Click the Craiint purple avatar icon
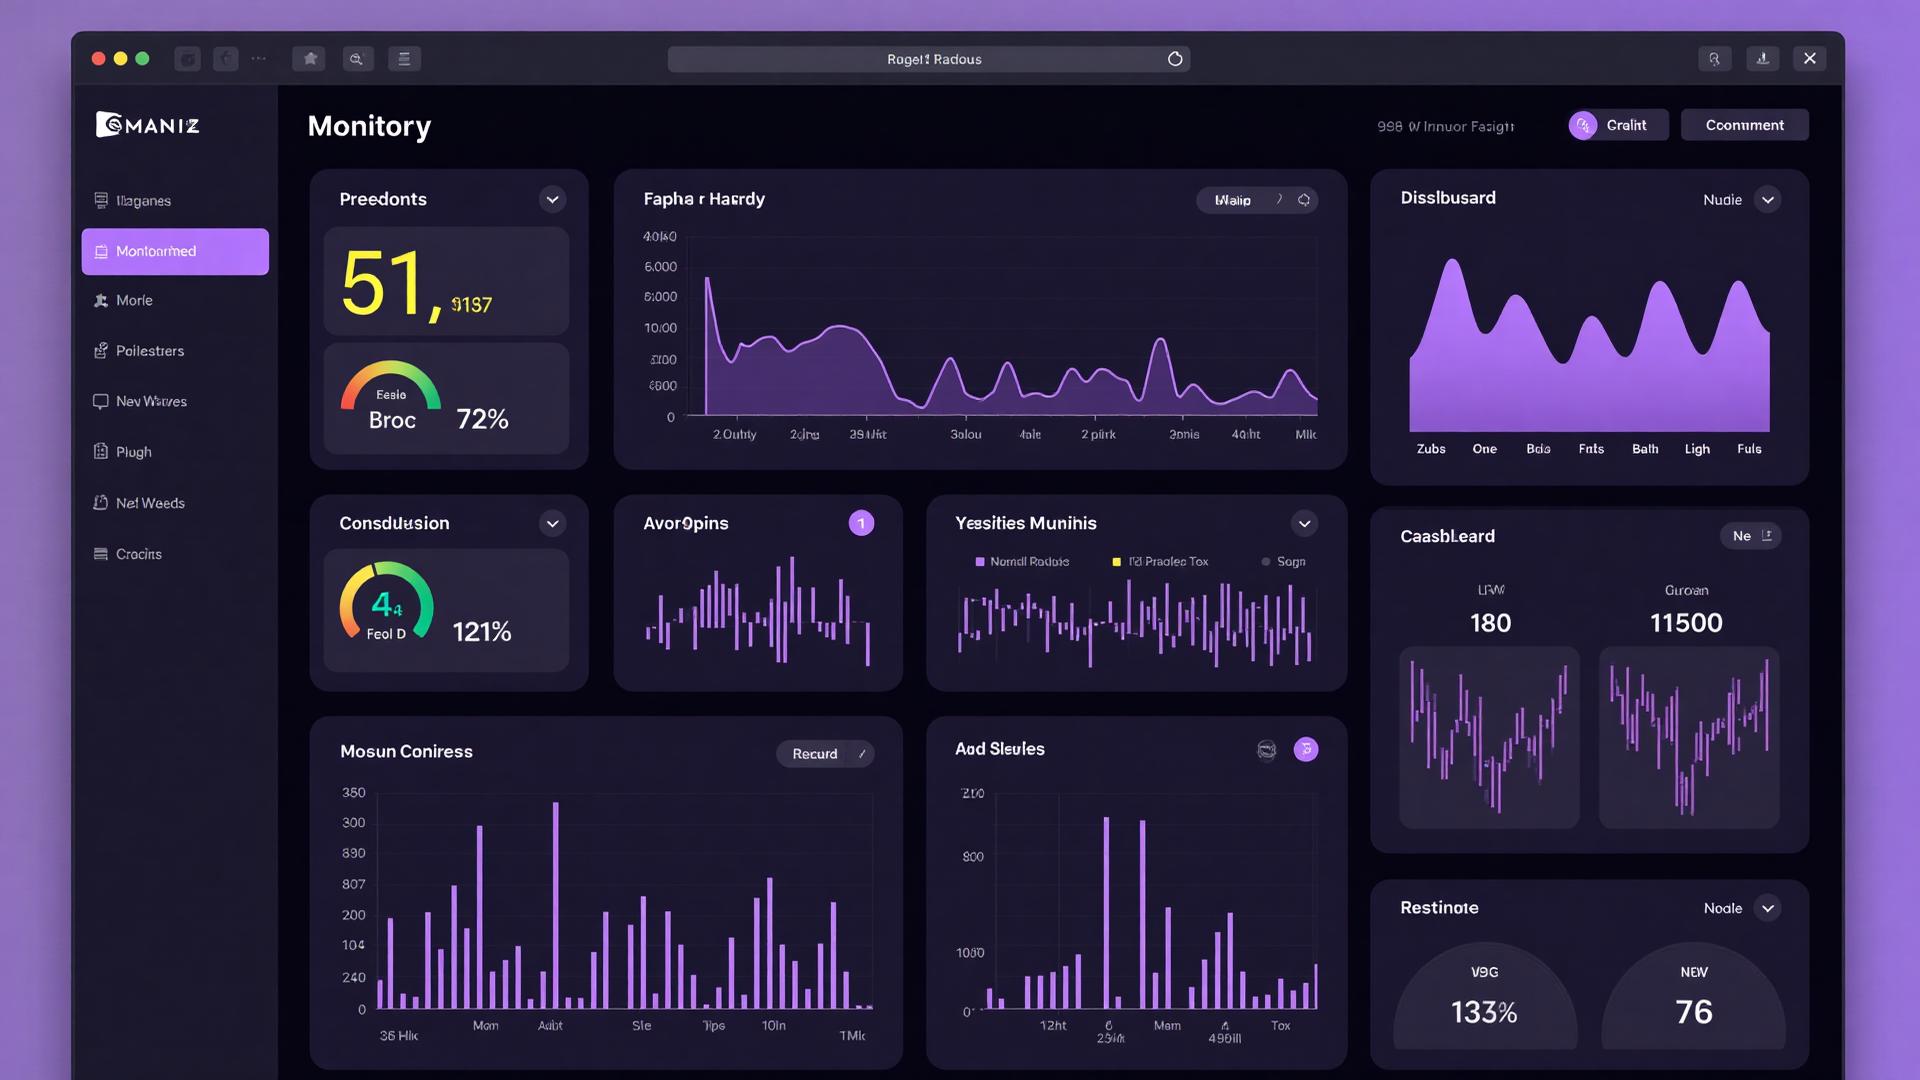Viewport: 1920px width, 1080px height. pos(1583,125)
